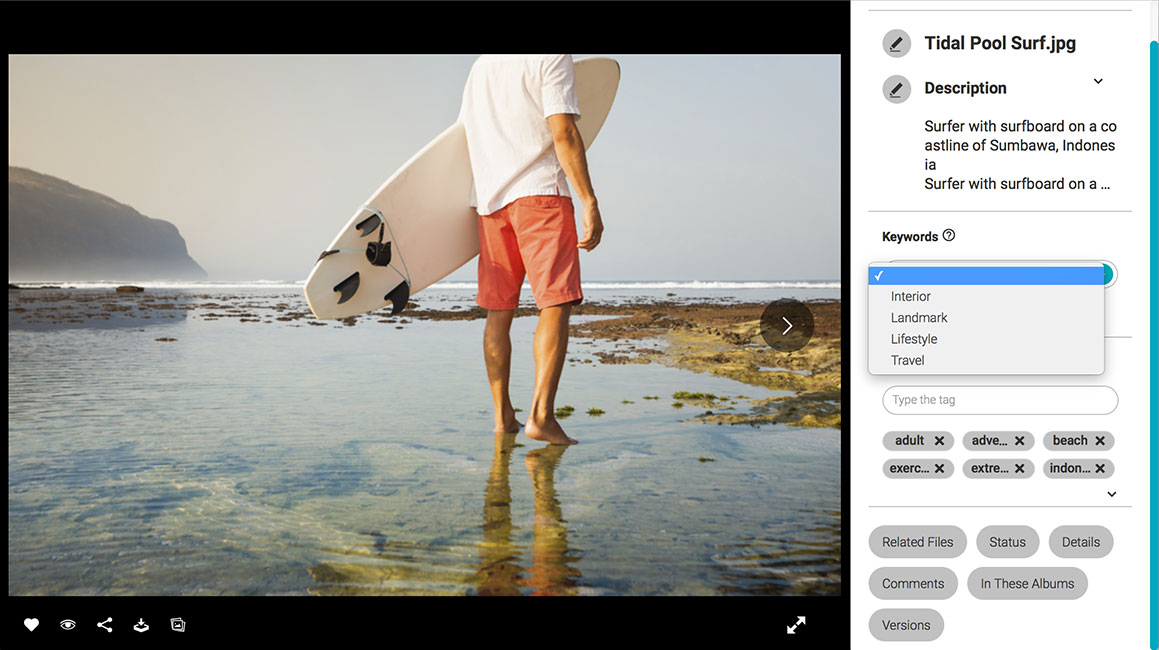1159x650 pixels.
Task: Mark the image as a favorite
Action: point(31,624)
